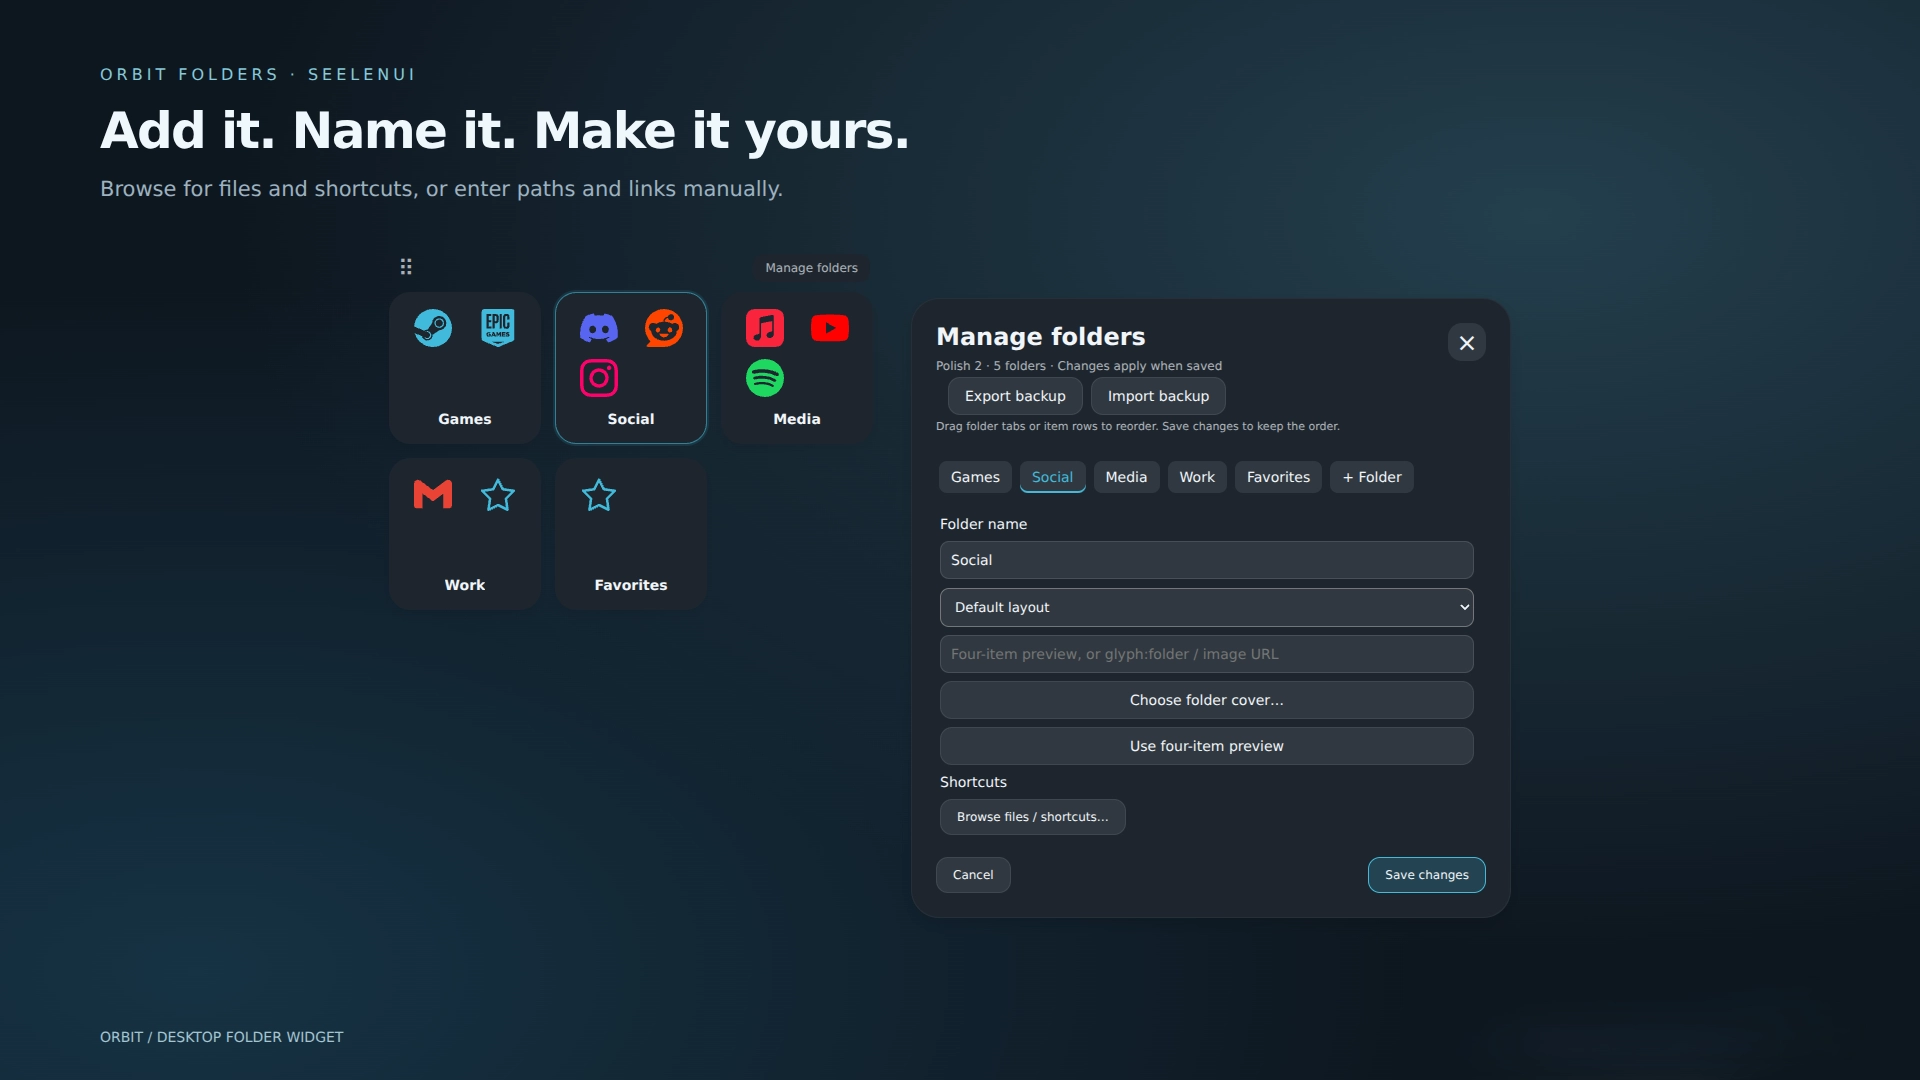The width and height of the screenshot is (1920, 1080).
Task: Cancel the folder changes
Action: click(973, 875)
